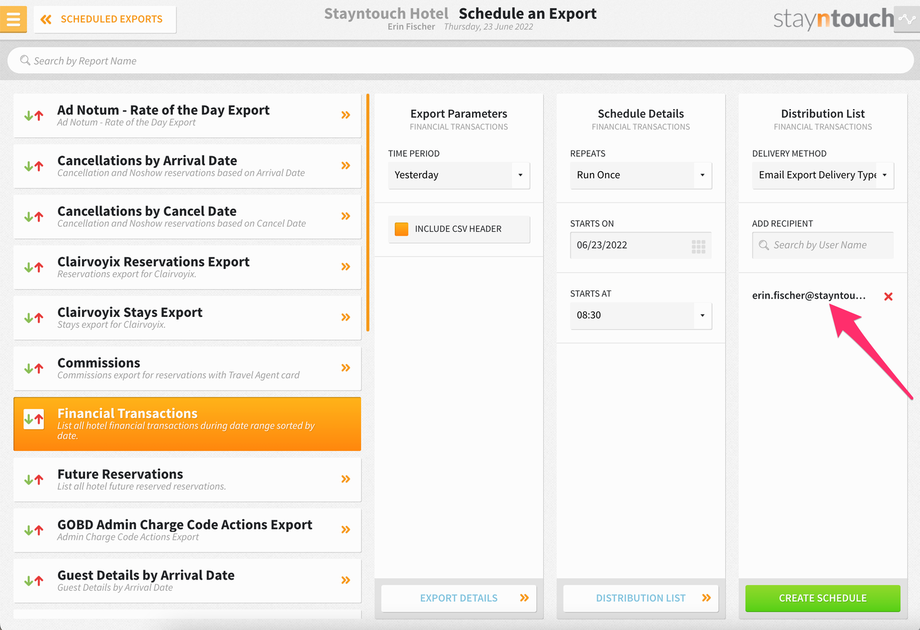This screenshot has height=630, width=920.
Task: Focus the Search by User Name recipient field
Action: [x=823, y=245]
